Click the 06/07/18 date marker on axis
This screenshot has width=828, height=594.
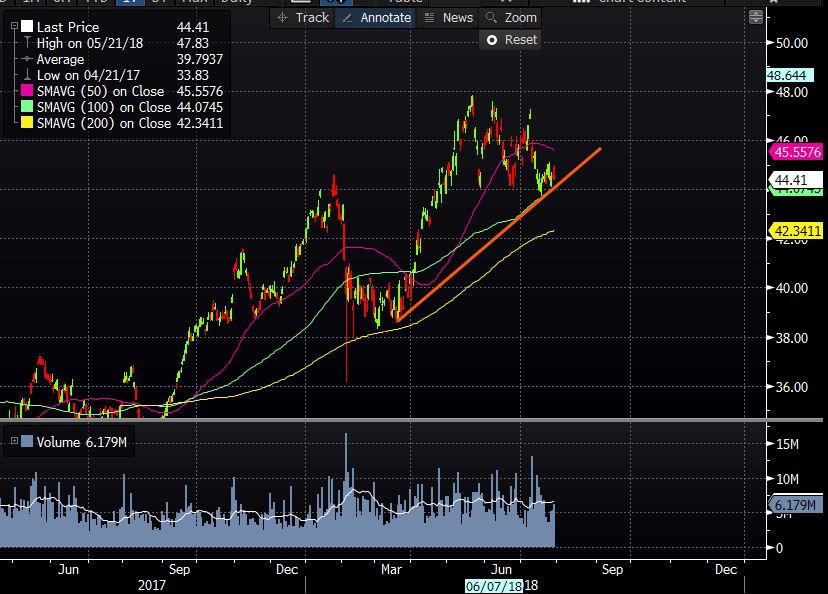tap(493, 584)
